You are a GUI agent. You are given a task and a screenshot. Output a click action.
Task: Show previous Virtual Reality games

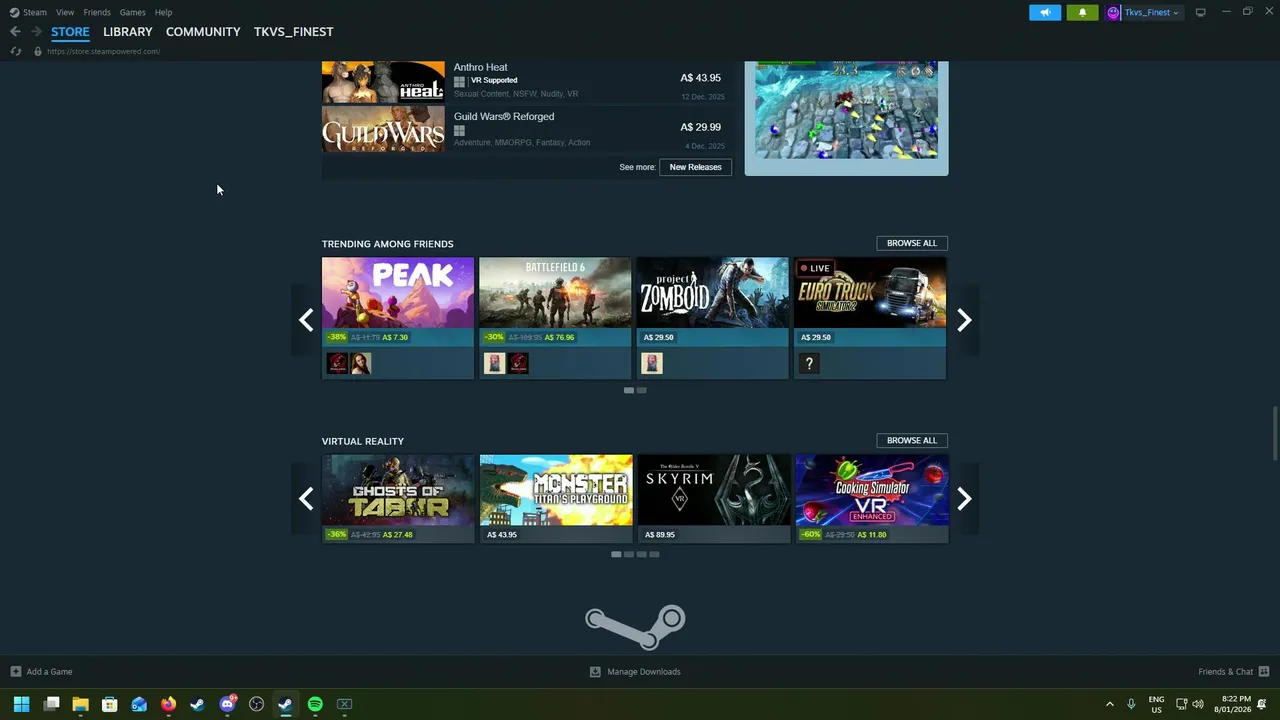pyautogui.click(x=306, y=499)
